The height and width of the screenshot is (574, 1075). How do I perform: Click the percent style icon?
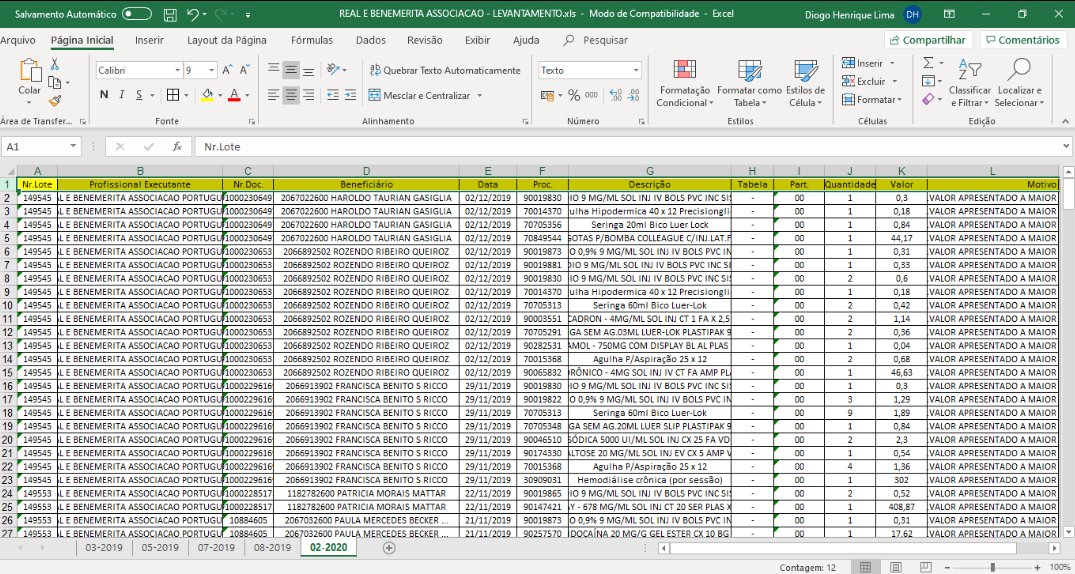(x=575, y=95)
